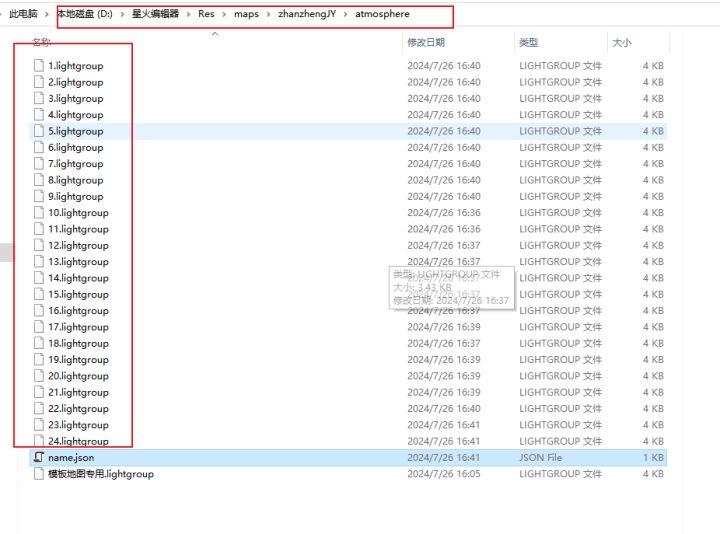Expand the chevron after 此电脑 in breadcrumb
720x534 pixels.
tap(47, 14)
